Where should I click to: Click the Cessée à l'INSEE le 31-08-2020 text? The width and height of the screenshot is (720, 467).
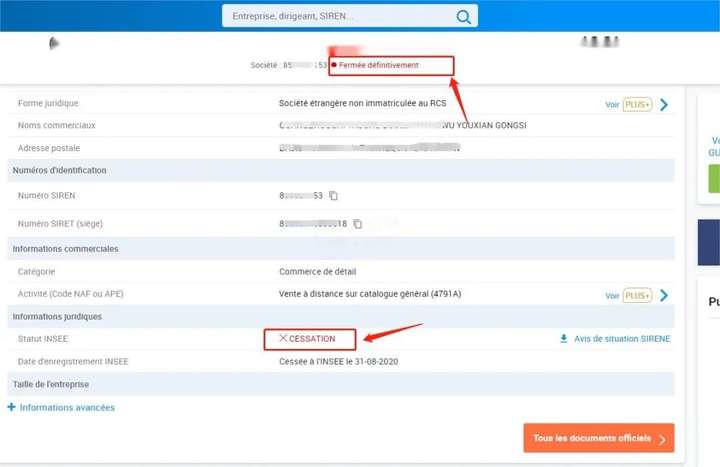338,362
